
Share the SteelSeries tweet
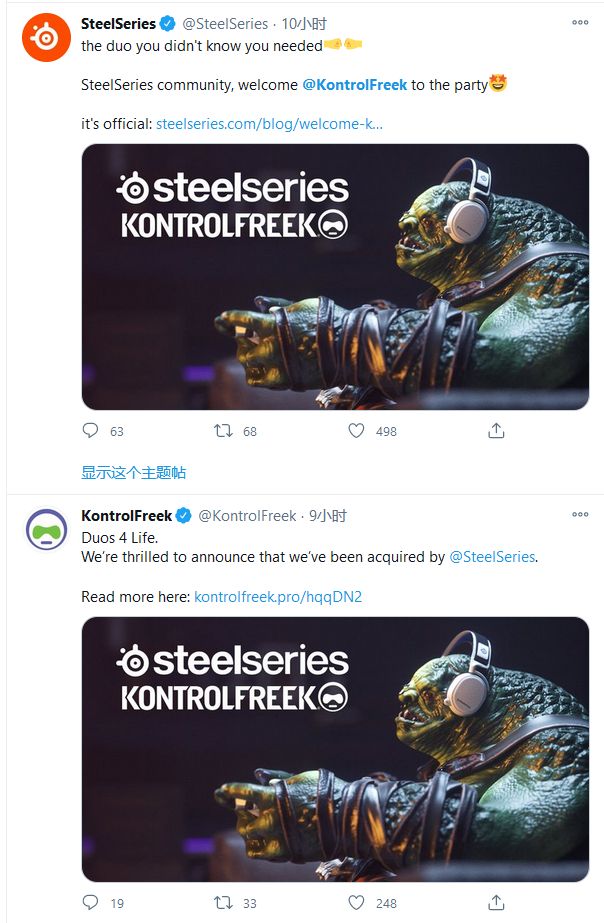point(496,431)
